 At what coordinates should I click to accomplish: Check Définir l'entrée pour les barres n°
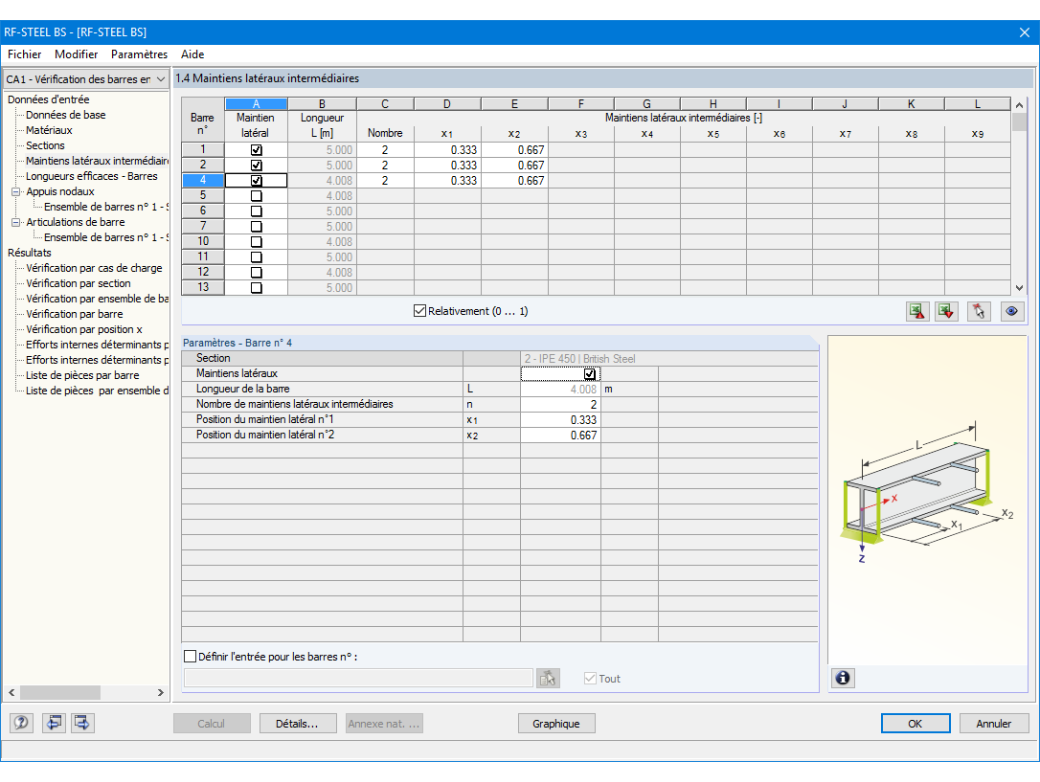click(190, 657)
